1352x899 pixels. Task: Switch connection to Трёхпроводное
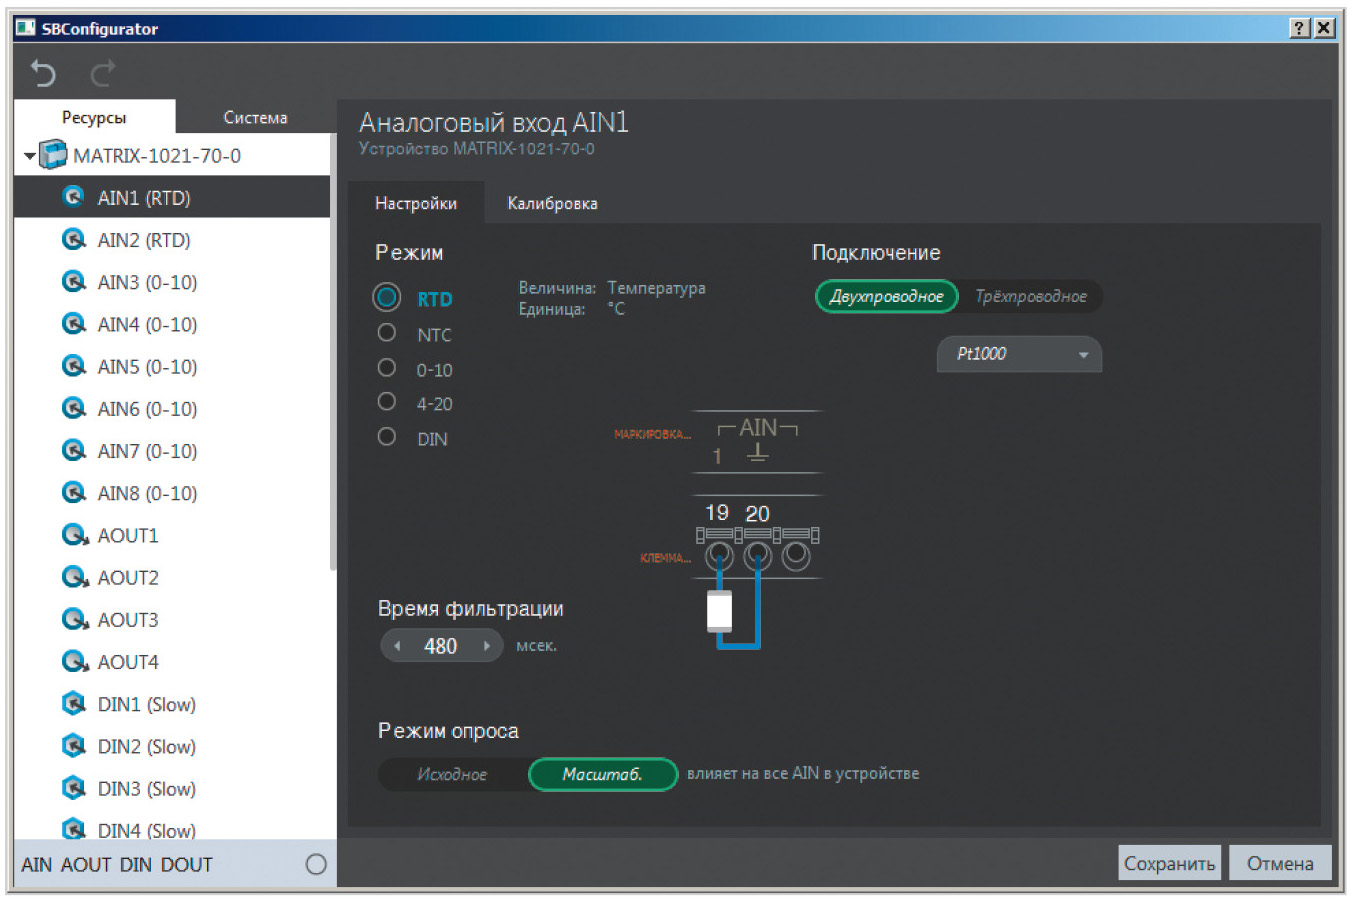1030,296
